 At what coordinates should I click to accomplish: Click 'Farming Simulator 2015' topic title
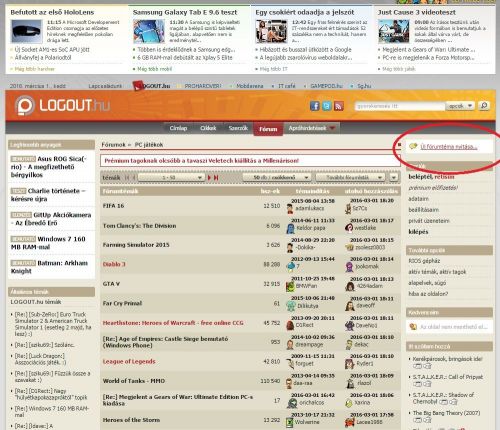pyautogui.click(x=136, y=245)
